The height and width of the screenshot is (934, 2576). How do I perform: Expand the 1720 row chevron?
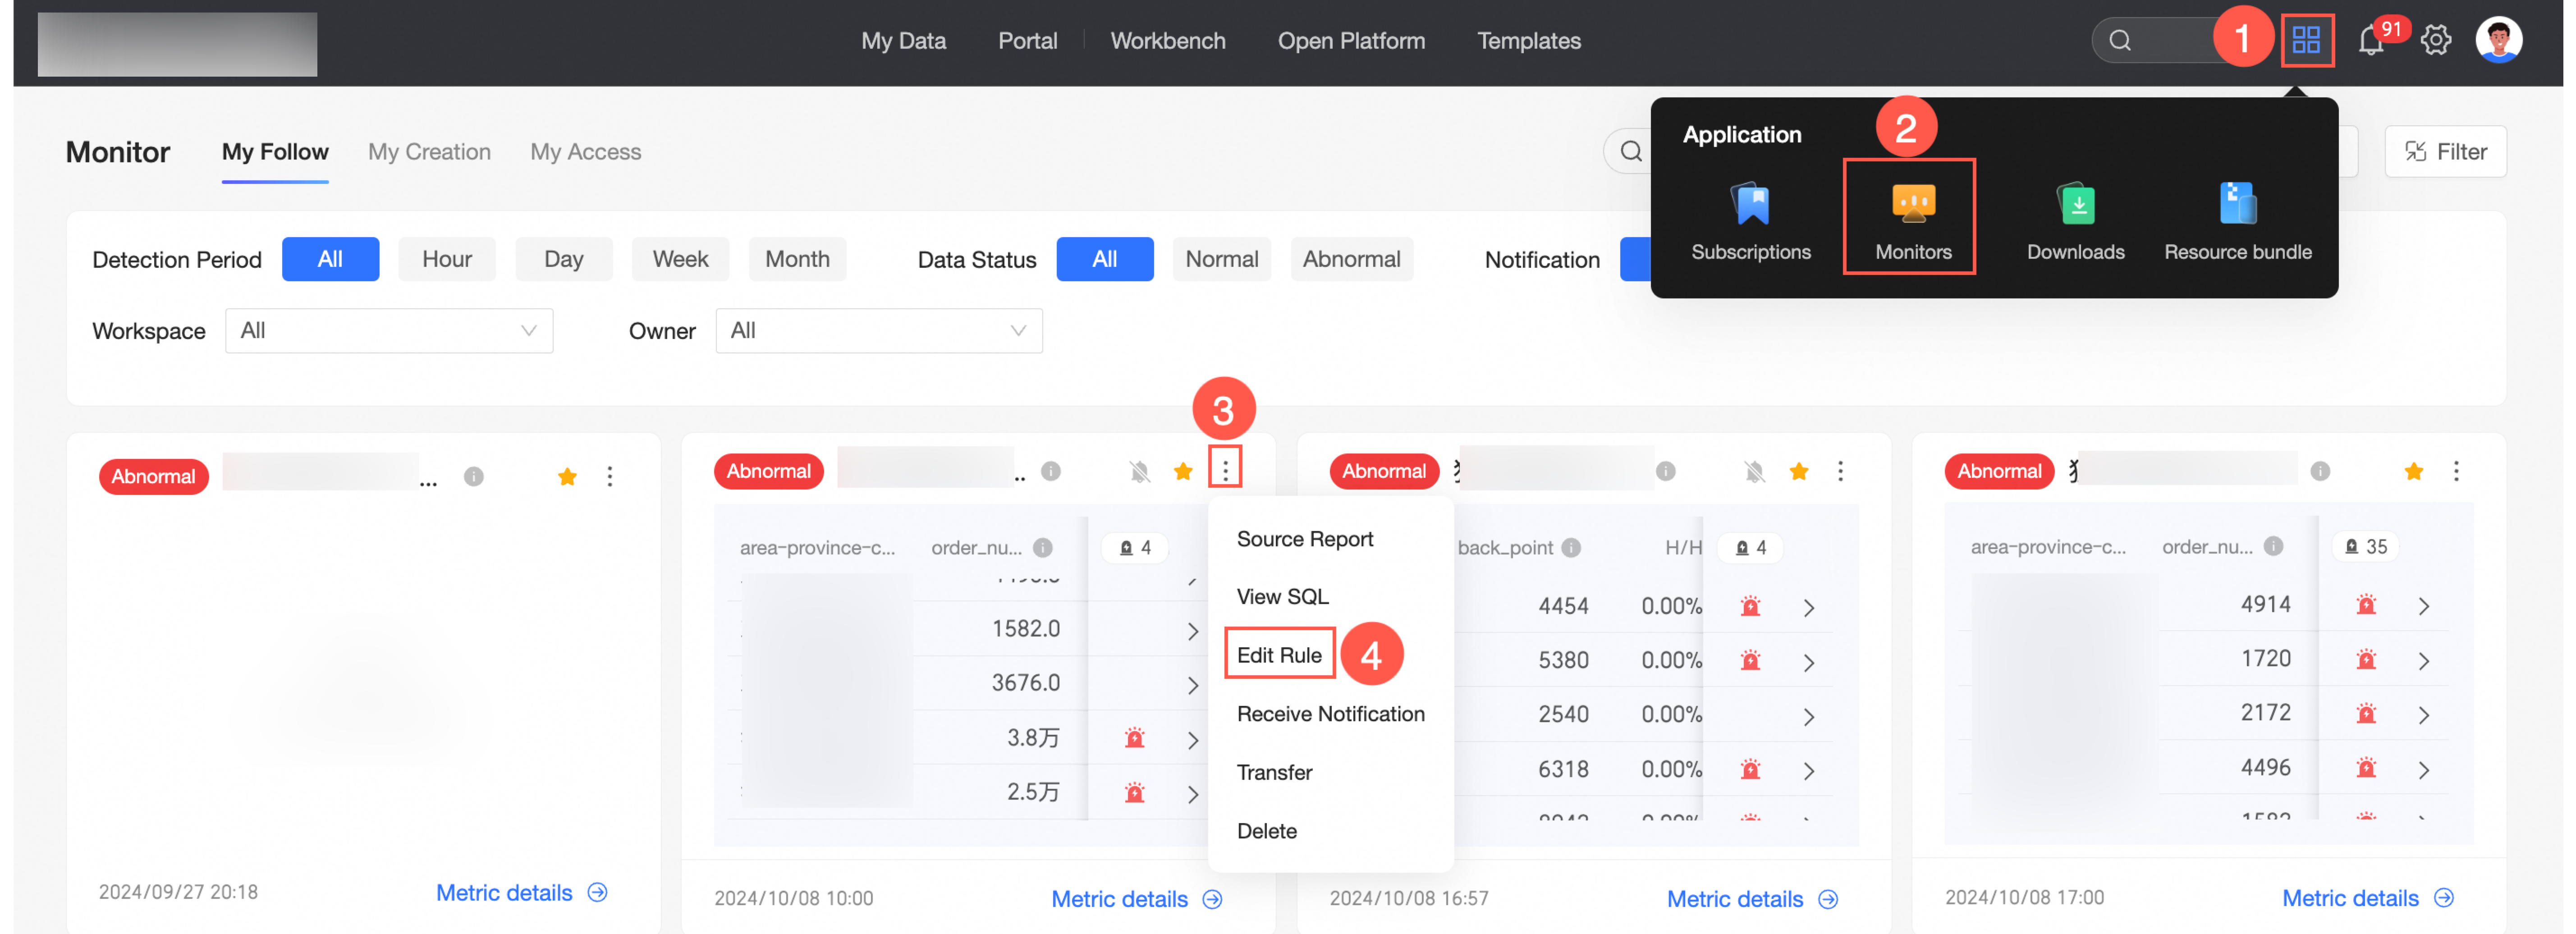click(x=2423, y=660)
